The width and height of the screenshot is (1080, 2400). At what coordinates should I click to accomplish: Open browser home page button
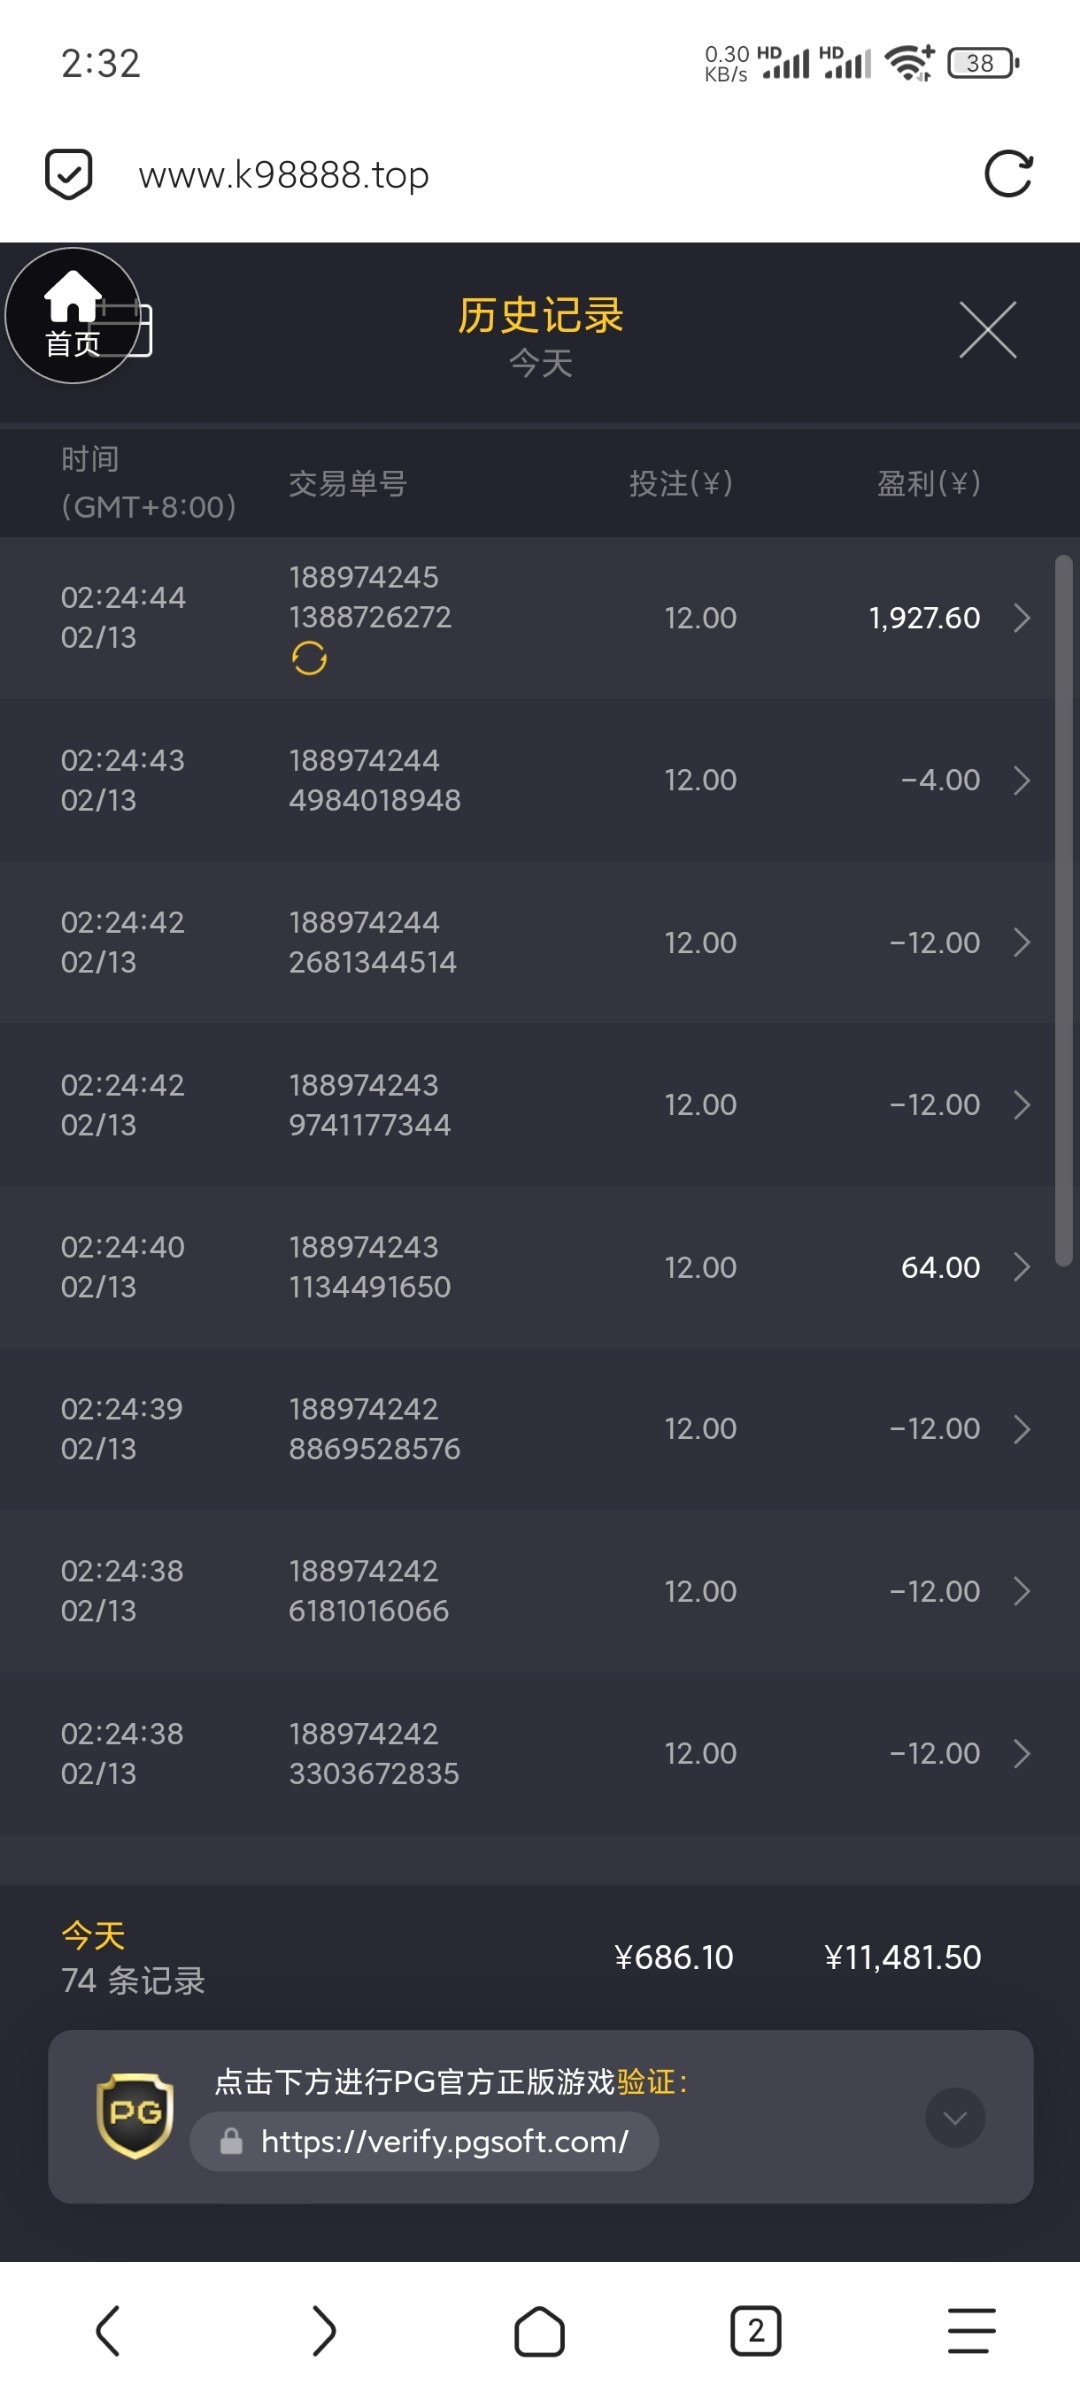coord(539,2331)
